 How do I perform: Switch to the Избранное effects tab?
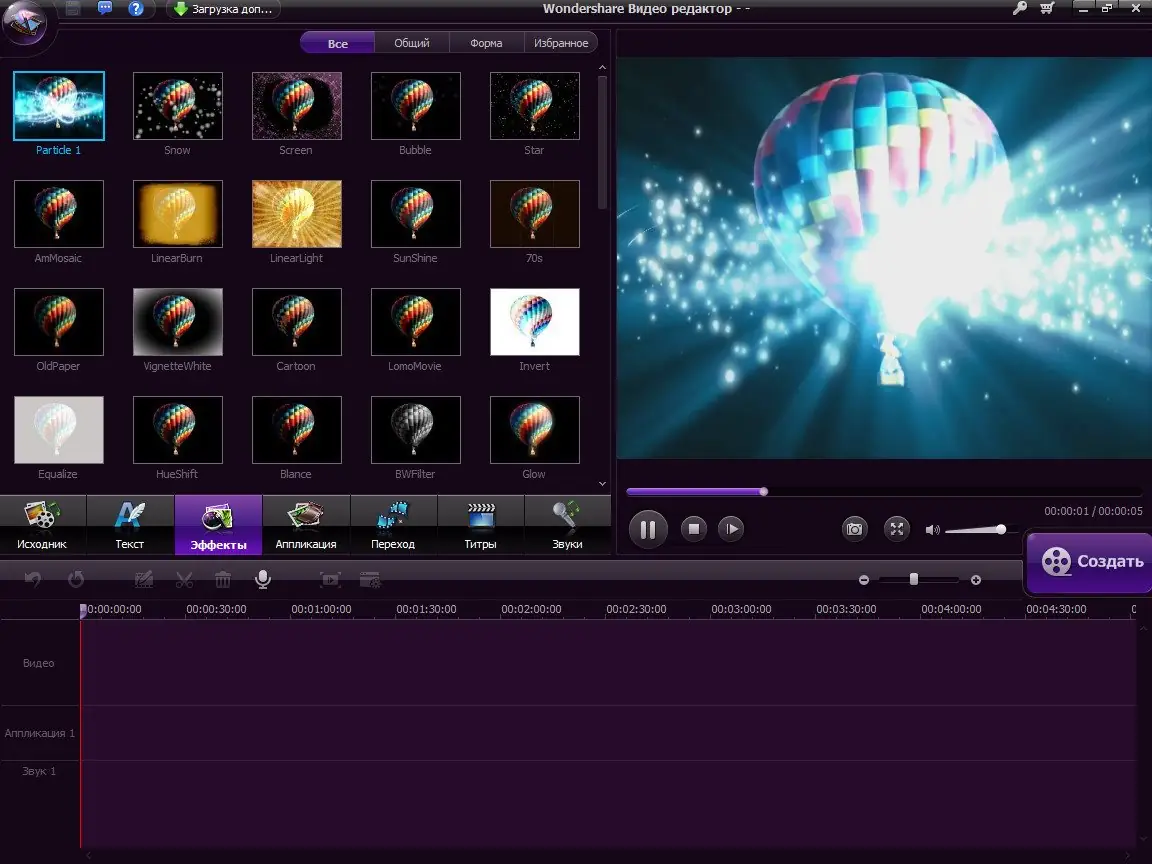pos(560,42)
